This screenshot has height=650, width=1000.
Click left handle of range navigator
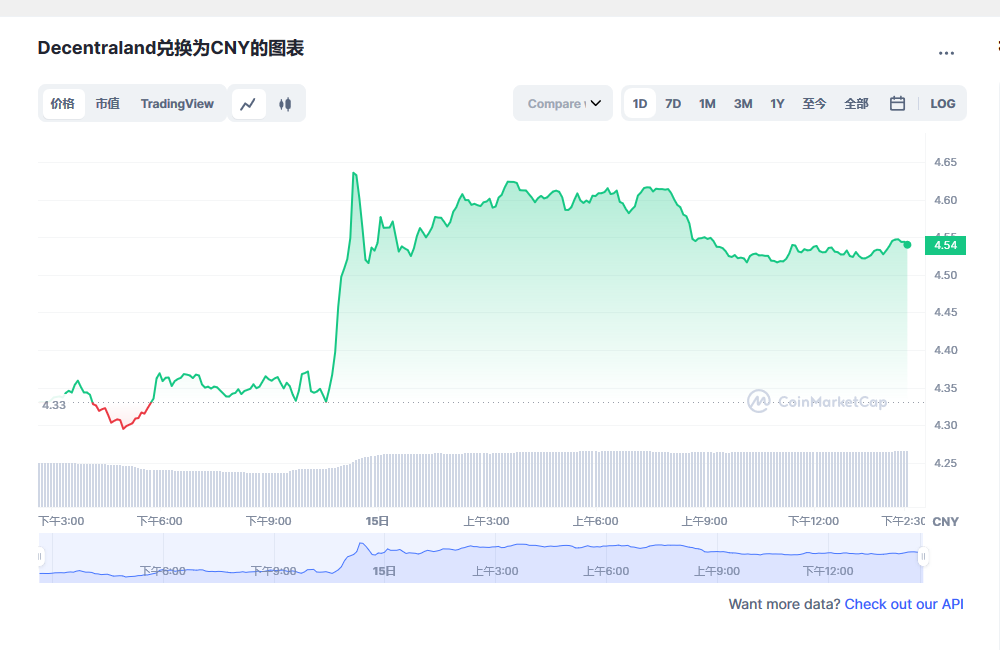(x=40, y=557)
